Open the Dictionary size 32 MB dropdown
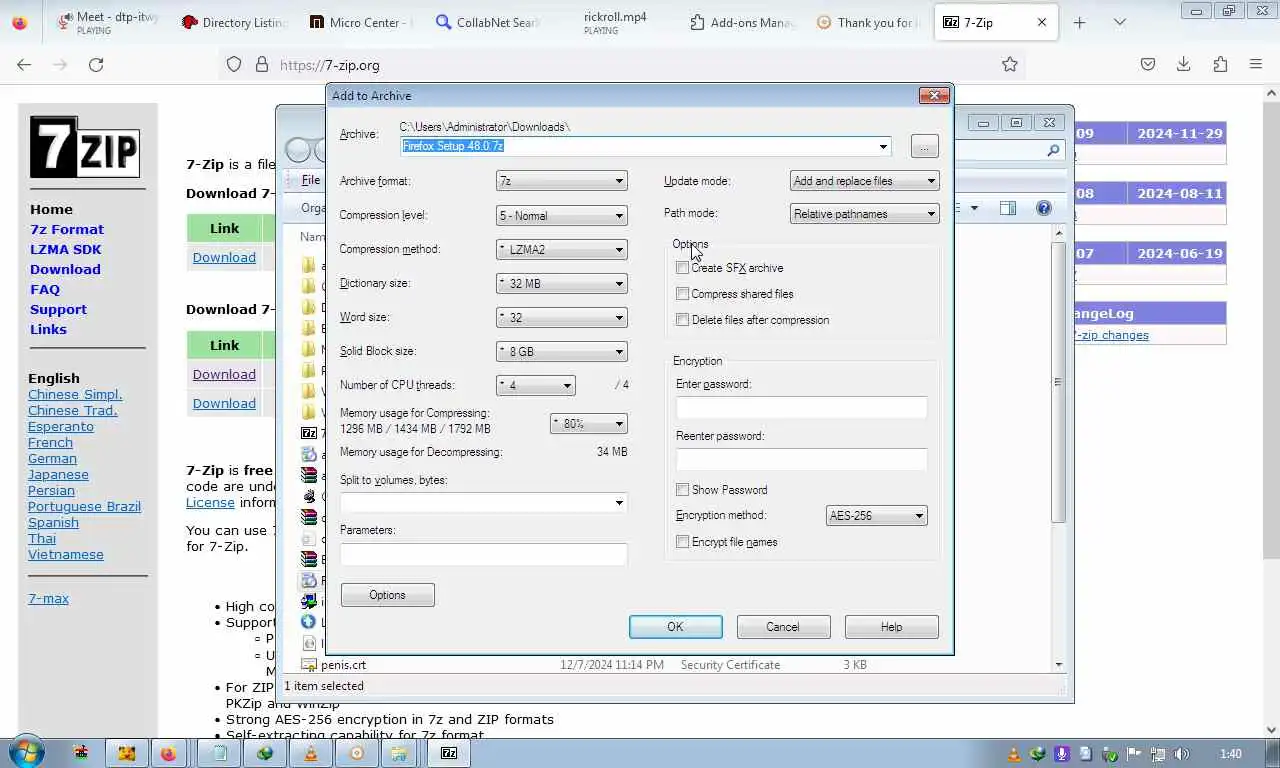 point(562,283)
